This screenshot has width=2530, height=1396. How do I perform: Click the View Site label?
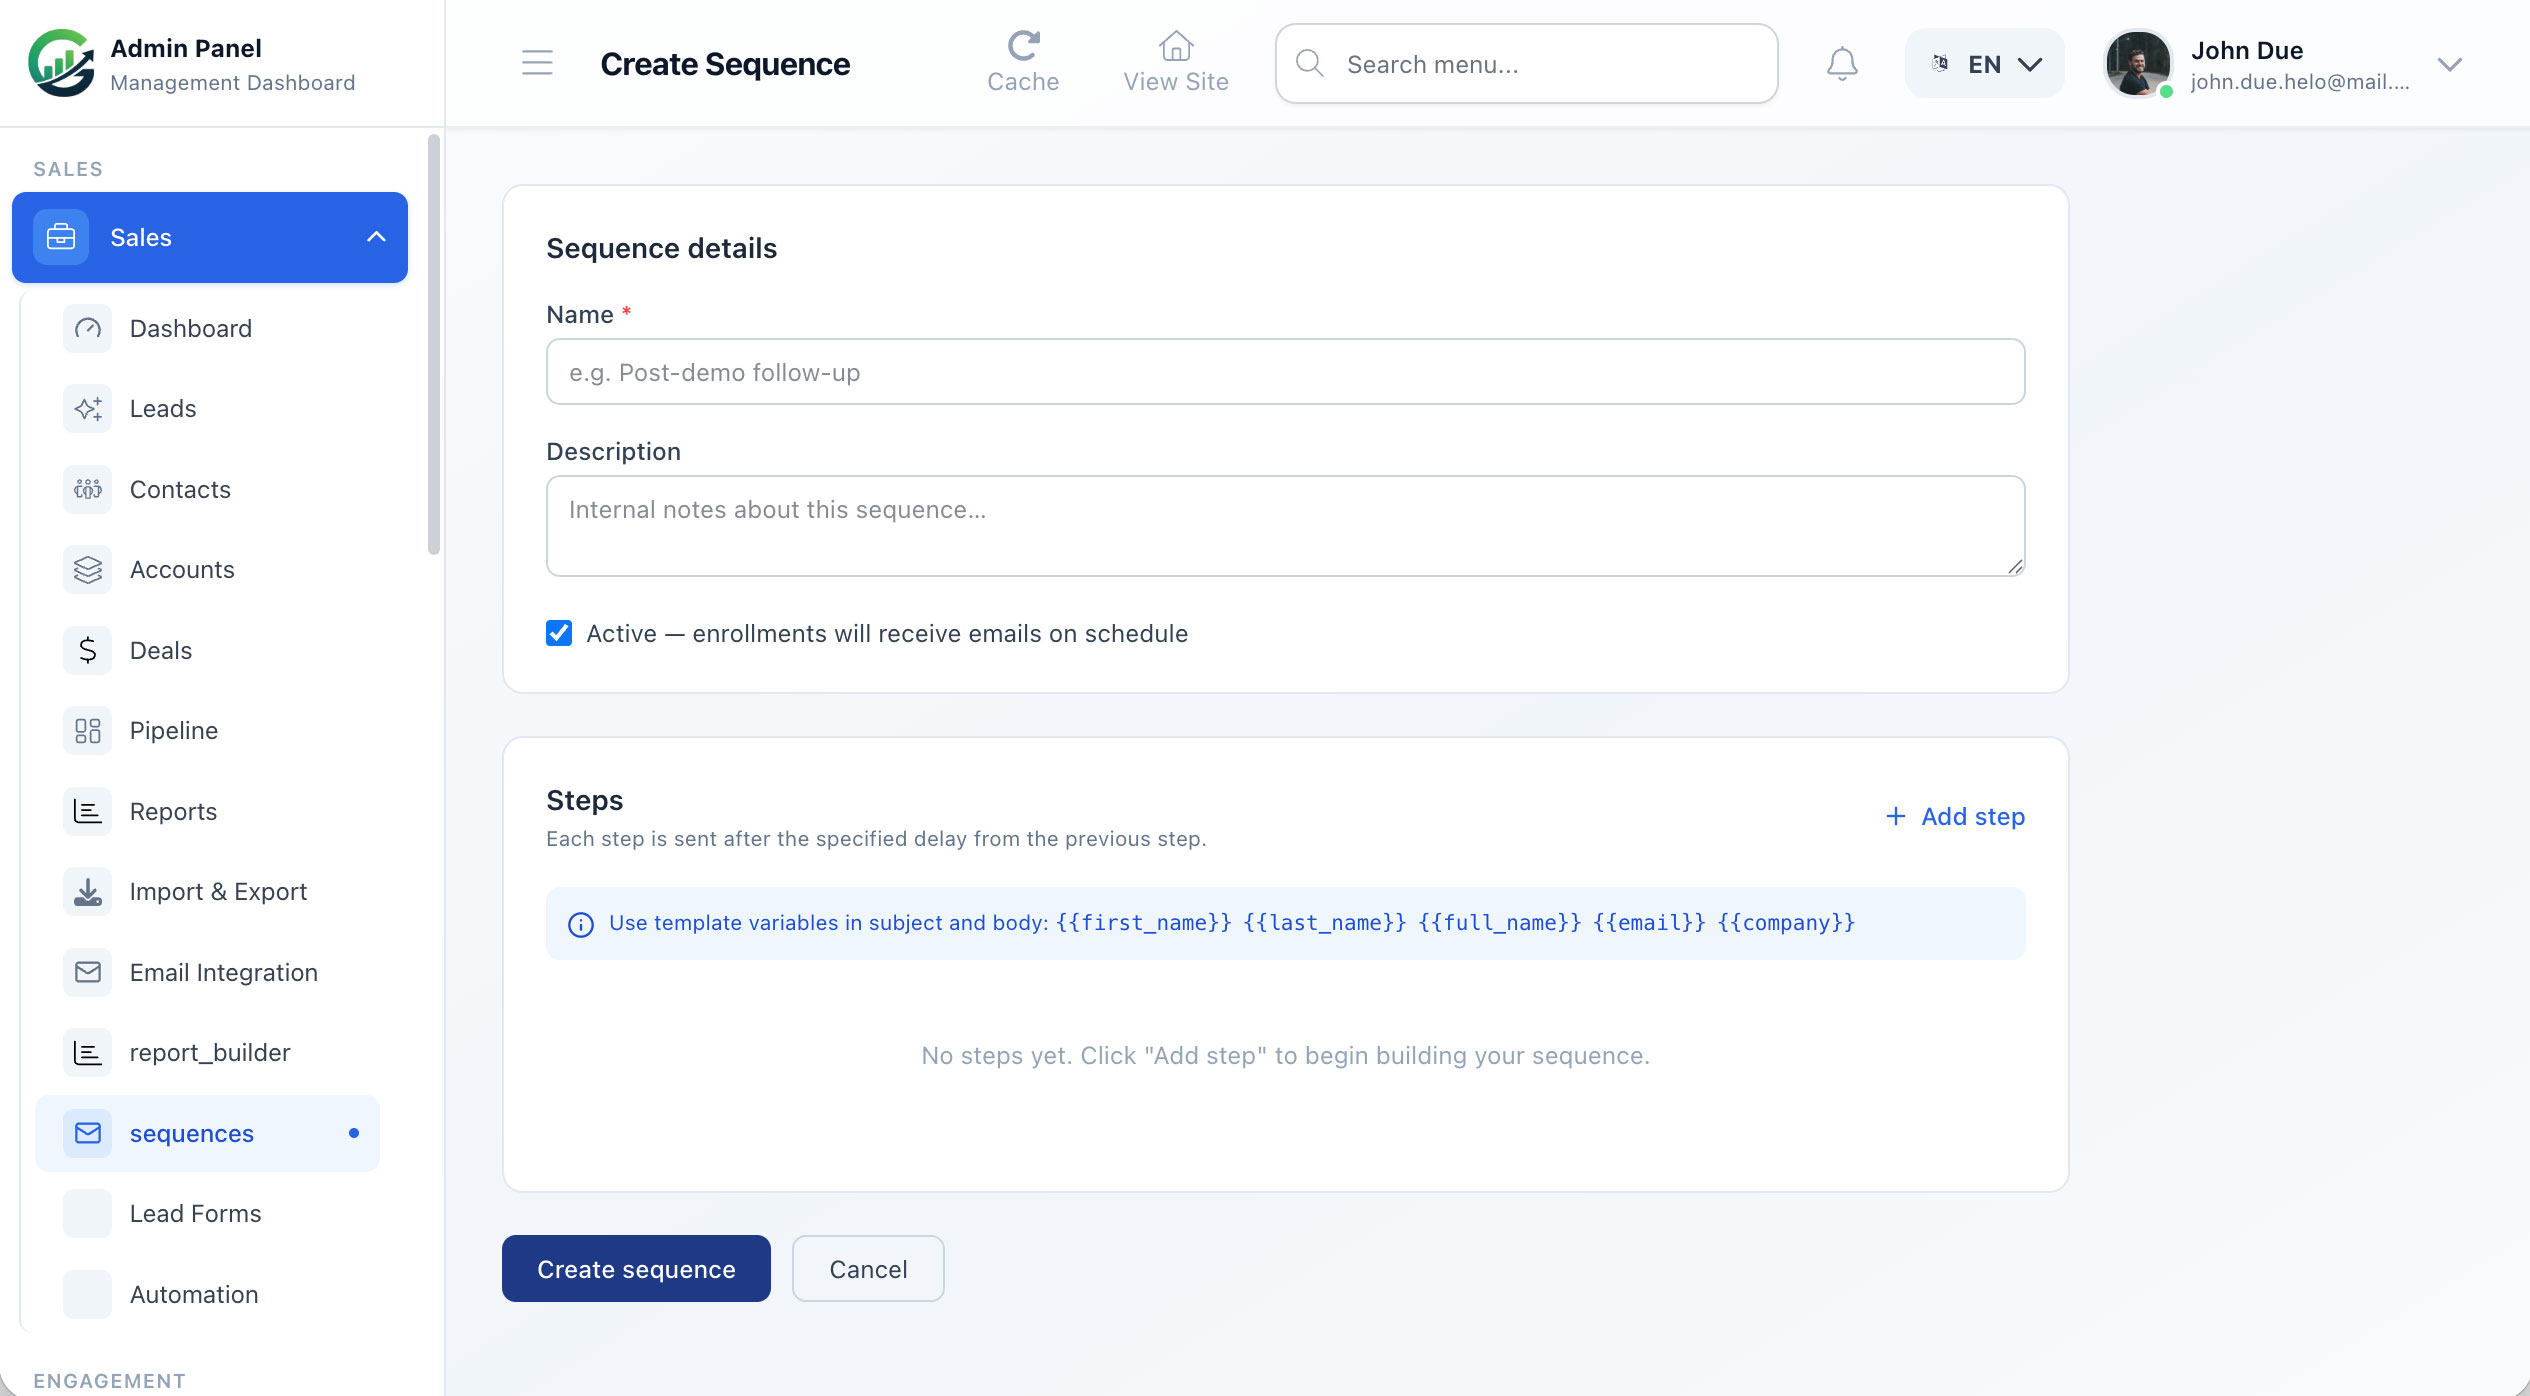click(x=1176, y=82)
